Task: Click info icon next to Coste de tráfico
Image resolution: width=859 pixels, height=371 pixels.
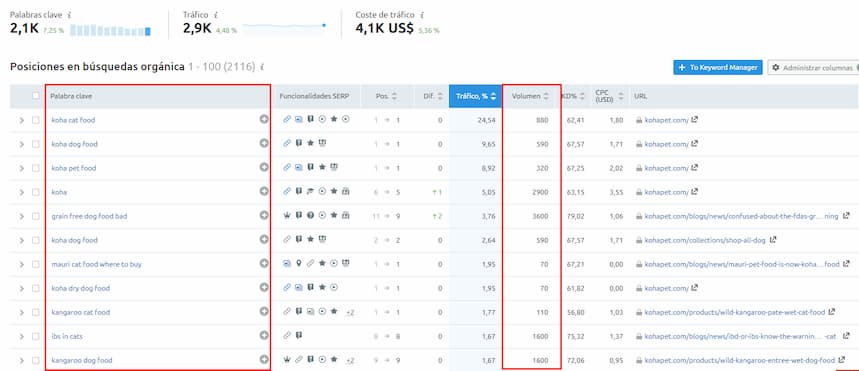Action: click(x=422, y=15)
